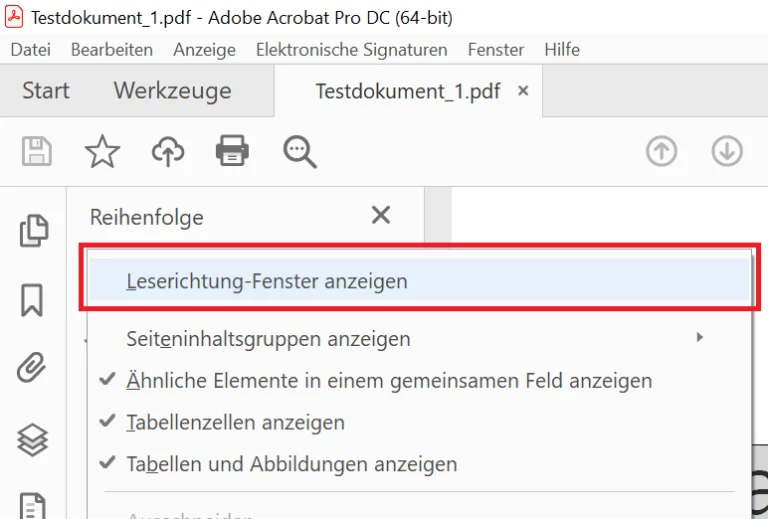Toggle Tabellenzellen anzeigen option

235,423
